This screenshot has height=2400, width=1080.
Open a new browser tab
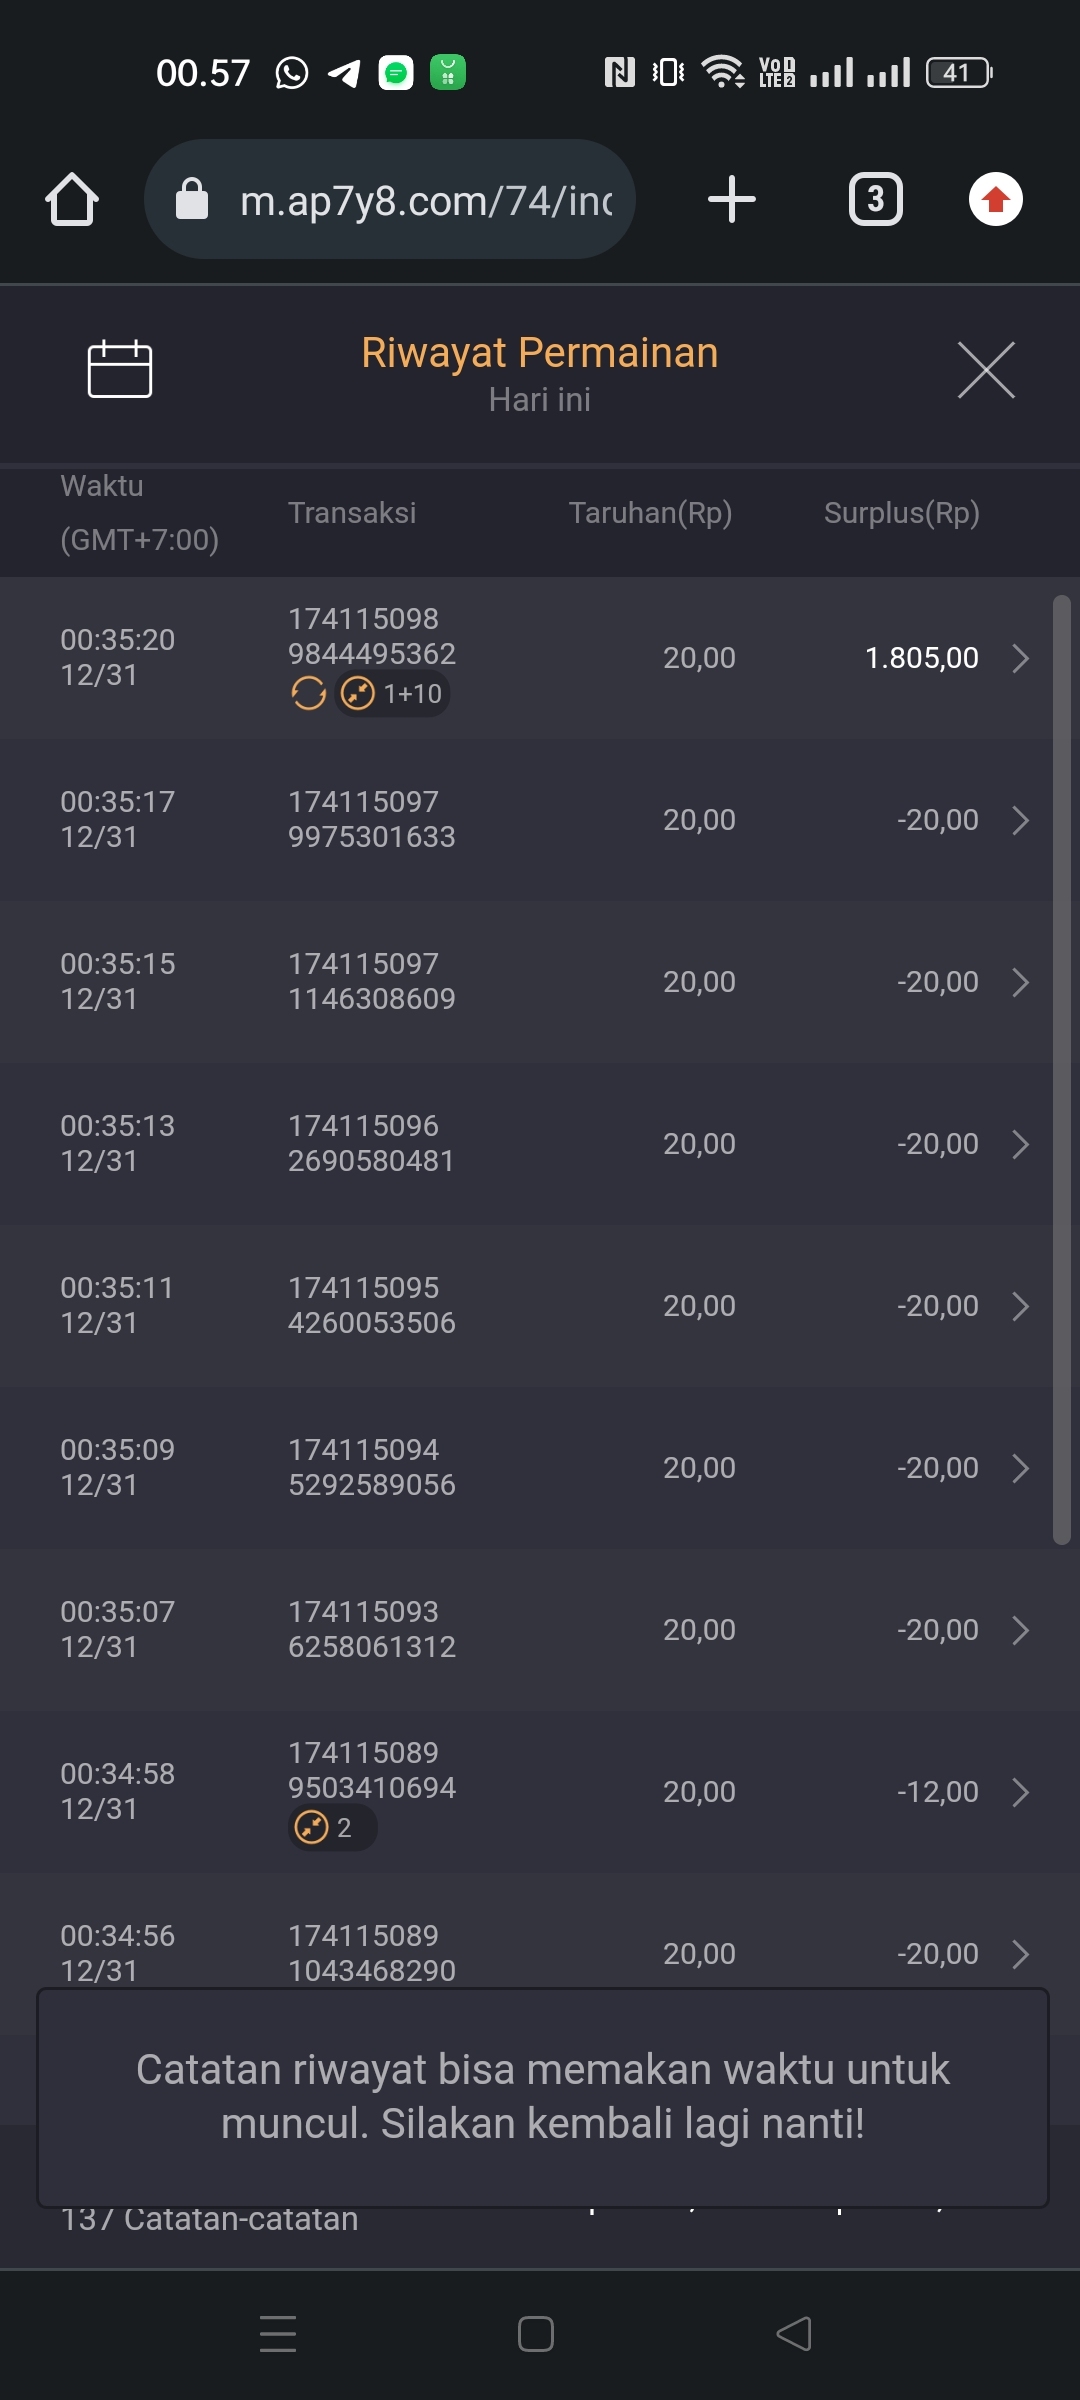coord(731,199)
